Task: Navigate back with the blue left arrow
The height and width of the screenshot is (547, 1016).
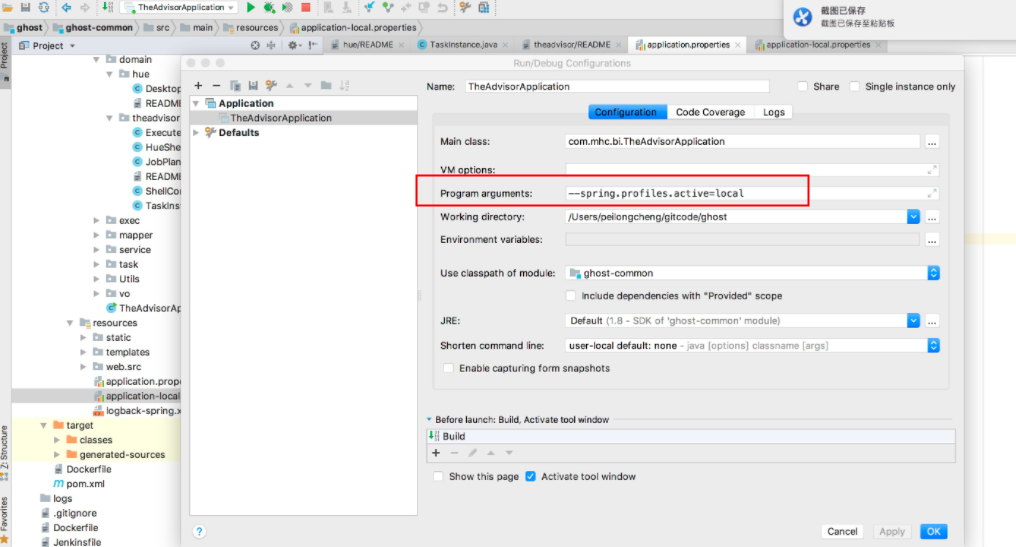Action: pos(66,7)
